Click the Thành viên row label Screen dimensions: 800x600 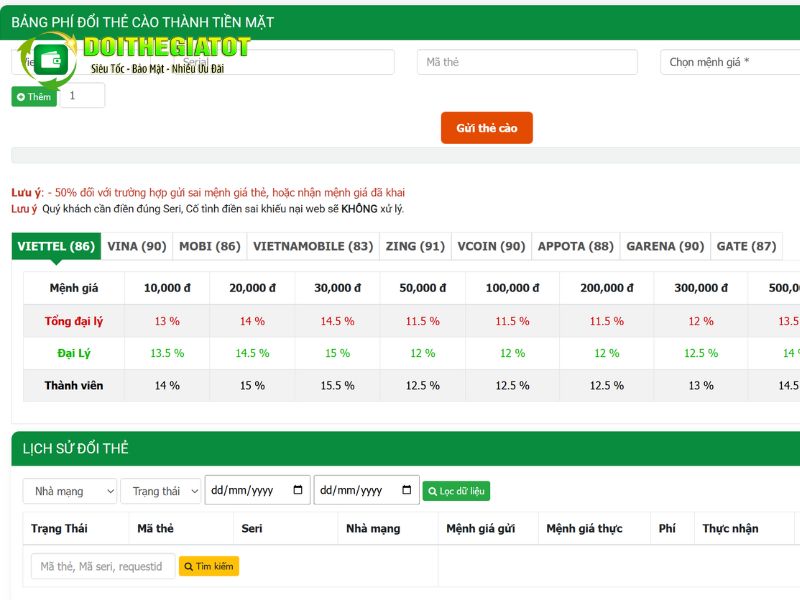tap(74, 385)
